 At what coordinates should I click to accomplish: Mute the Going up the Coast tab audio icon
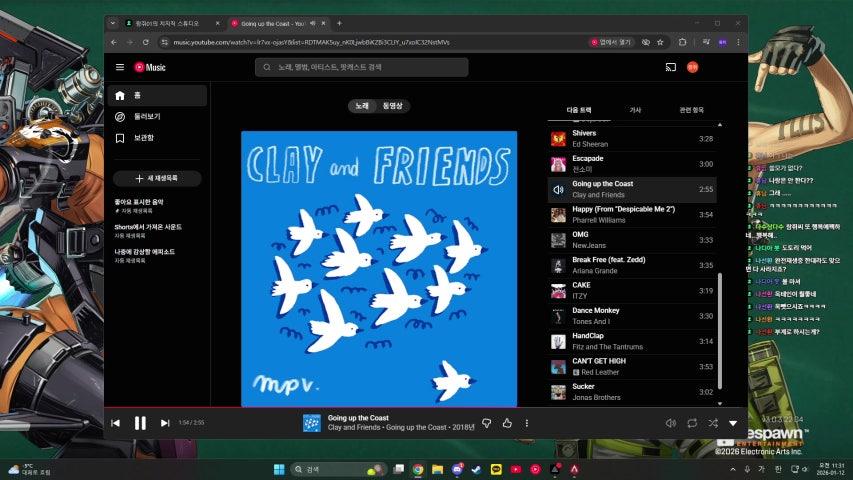pos(313,23)
